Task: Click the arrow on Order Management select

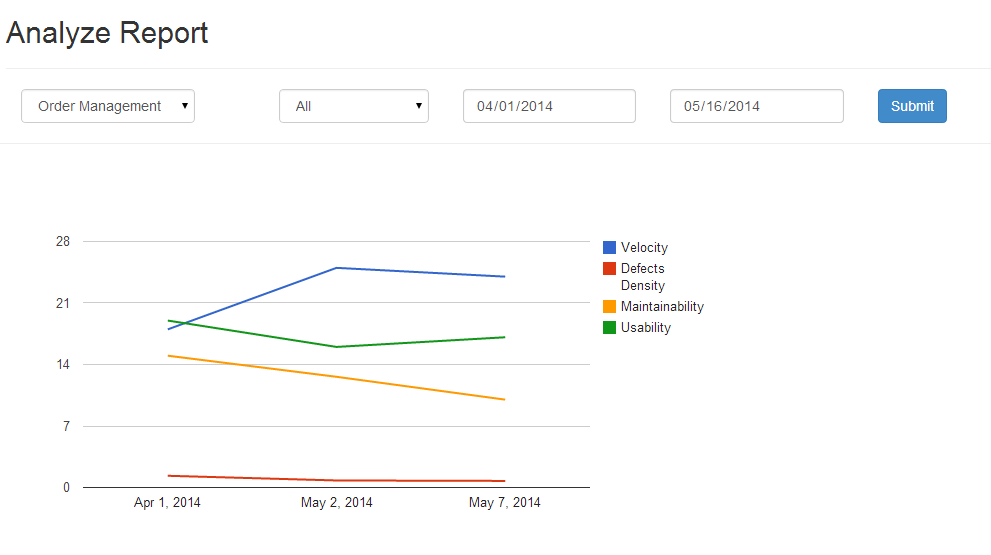Action: tap(185, 106)
